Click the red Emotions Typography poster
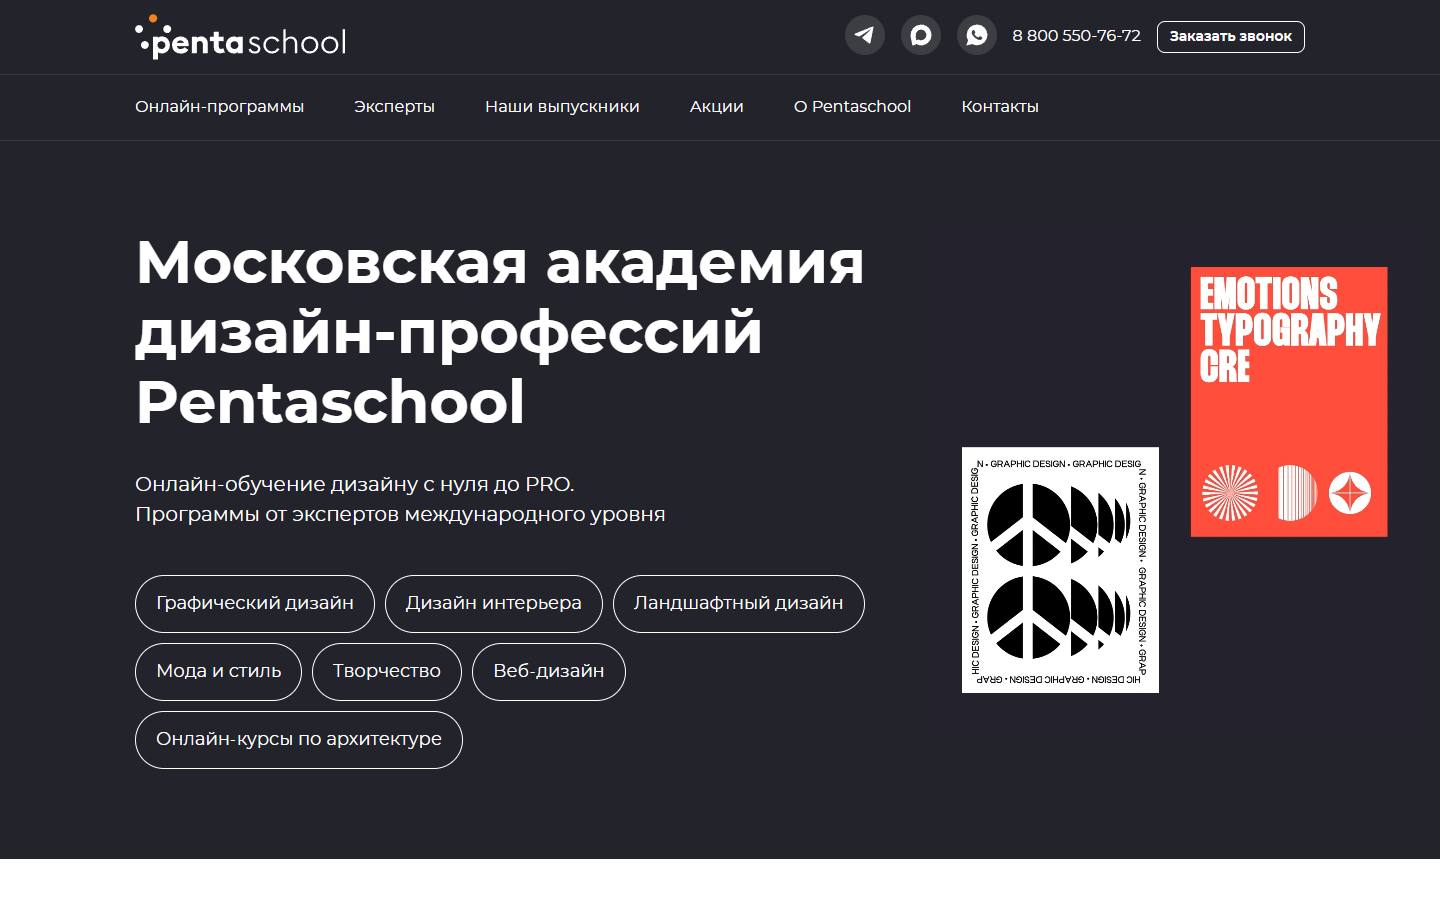The height and width of the screenshot is (900, 1440). pos(1289,402)
